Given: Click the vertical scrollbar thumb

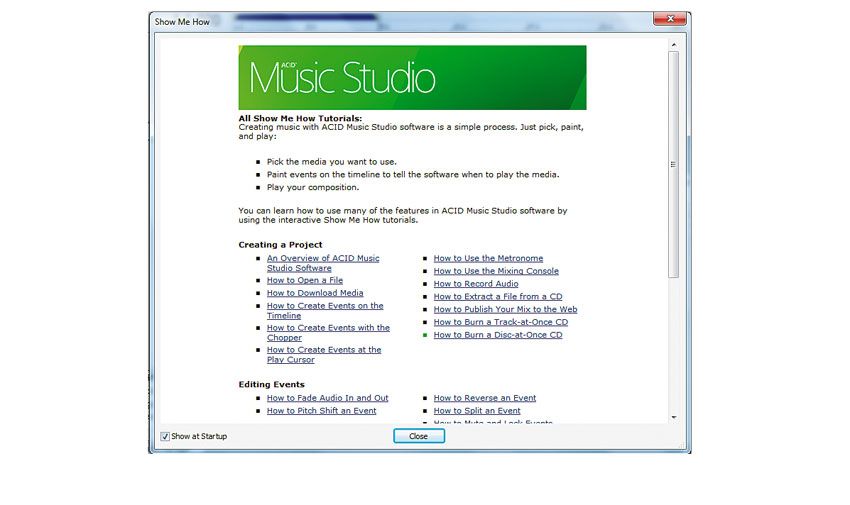Looking at the screenshot, I should (674, 164).
